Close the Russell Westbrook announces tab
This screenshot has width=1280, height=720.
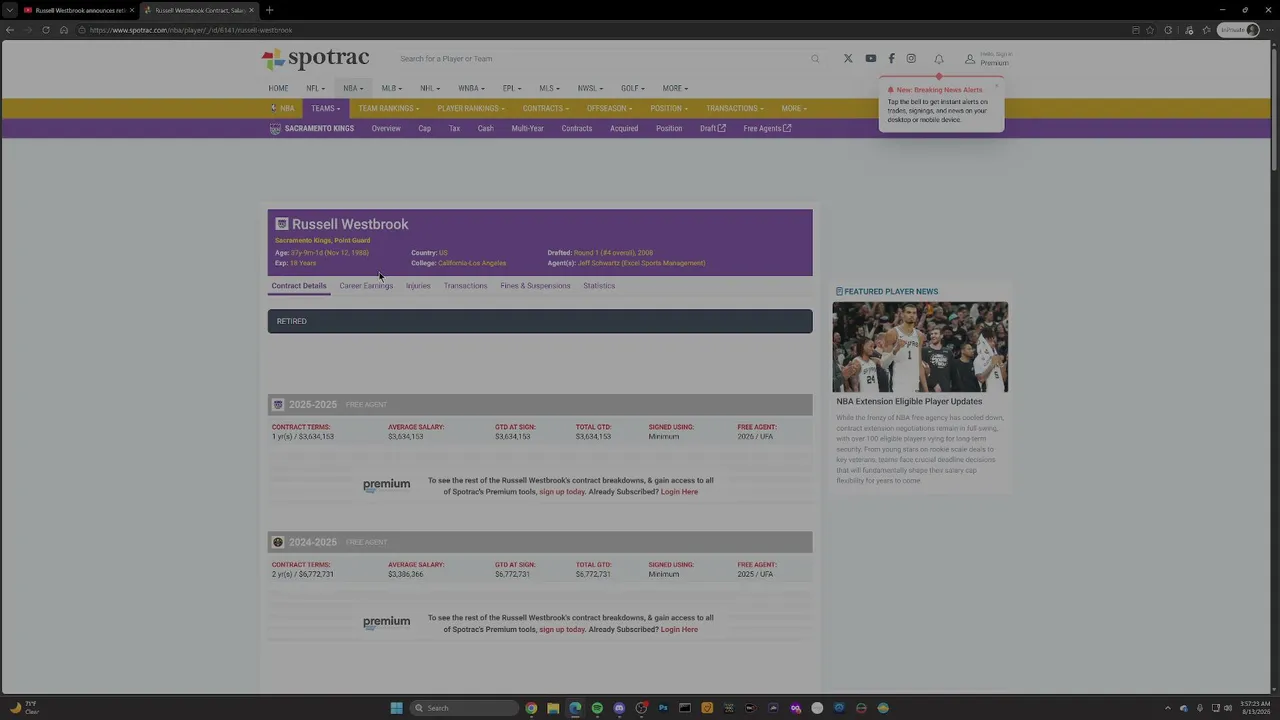pos(131,10)
